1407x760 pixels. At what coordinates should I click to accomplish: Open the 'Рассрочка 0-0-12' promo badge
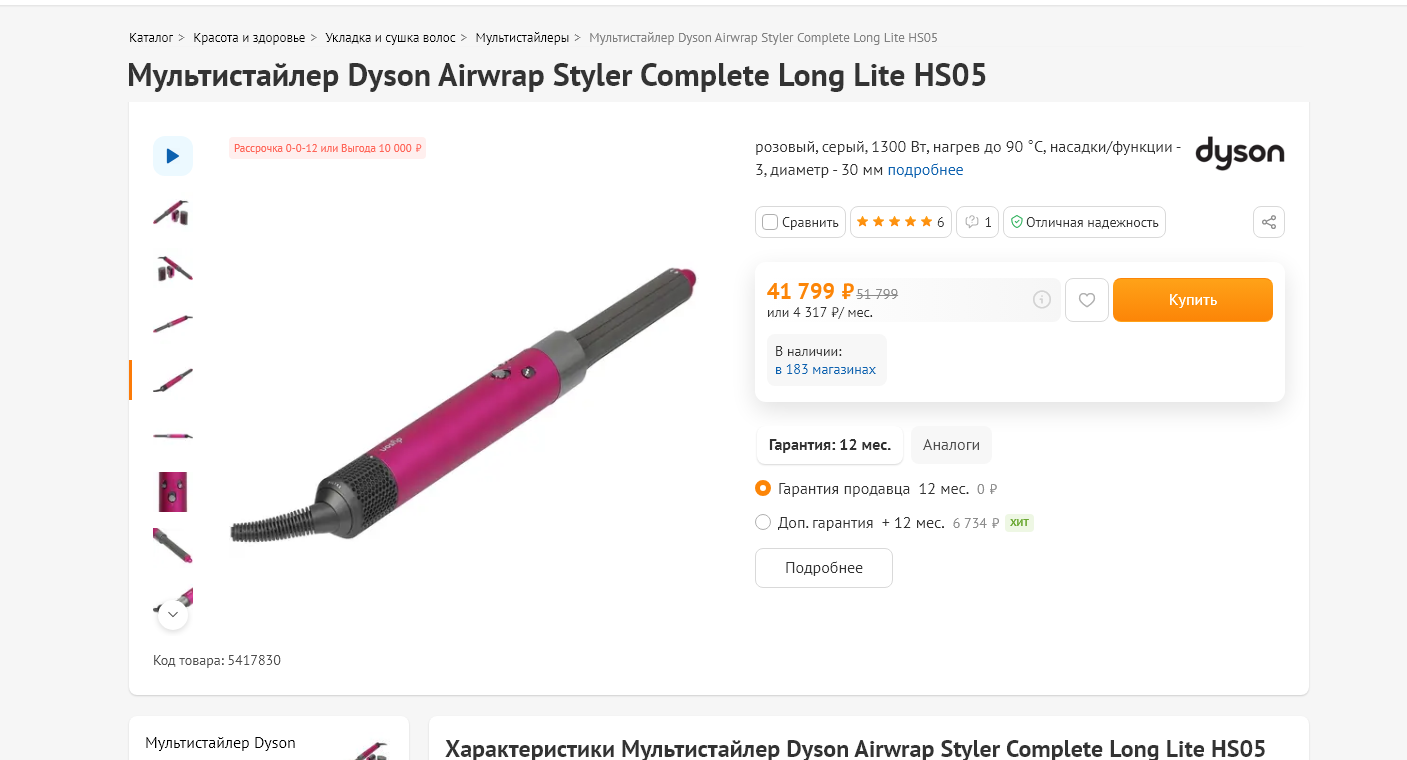click(x=328, y=148)
